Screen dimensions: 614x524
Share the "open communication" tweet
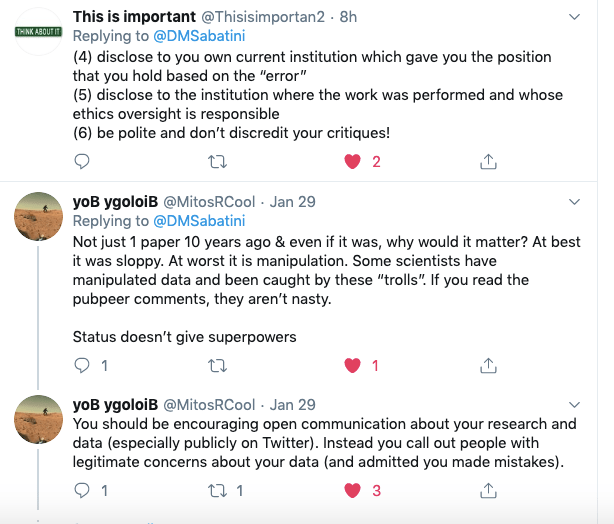pos(488,490)
